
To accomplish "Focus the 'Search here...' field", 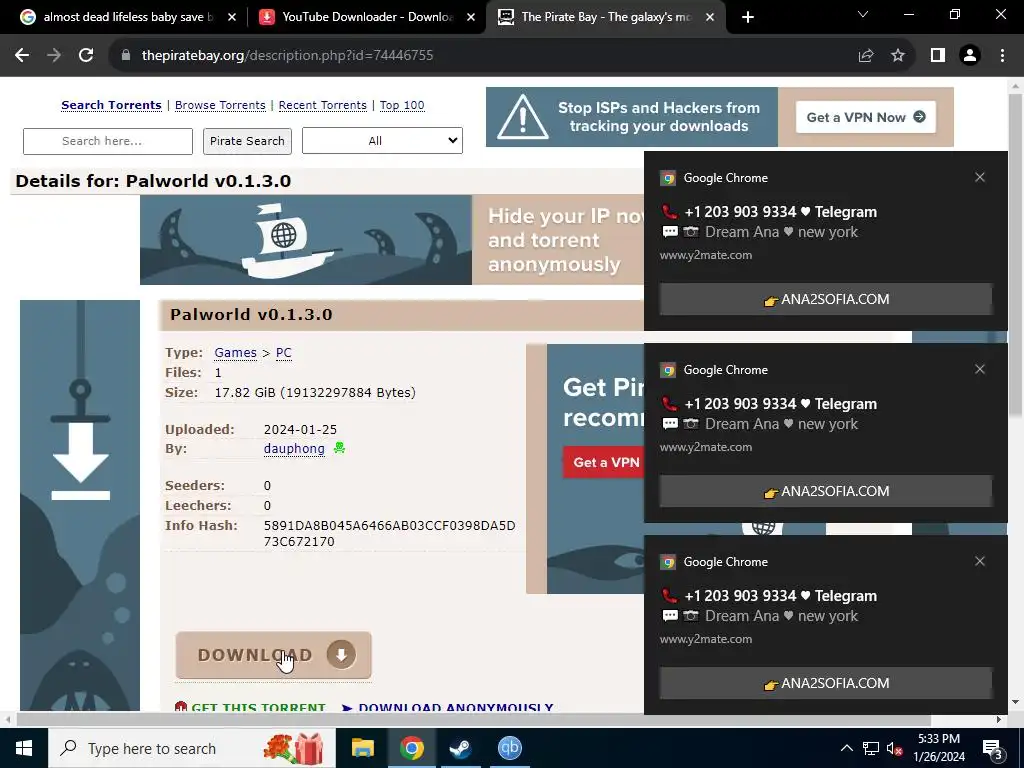I will [x=108, y=141].
